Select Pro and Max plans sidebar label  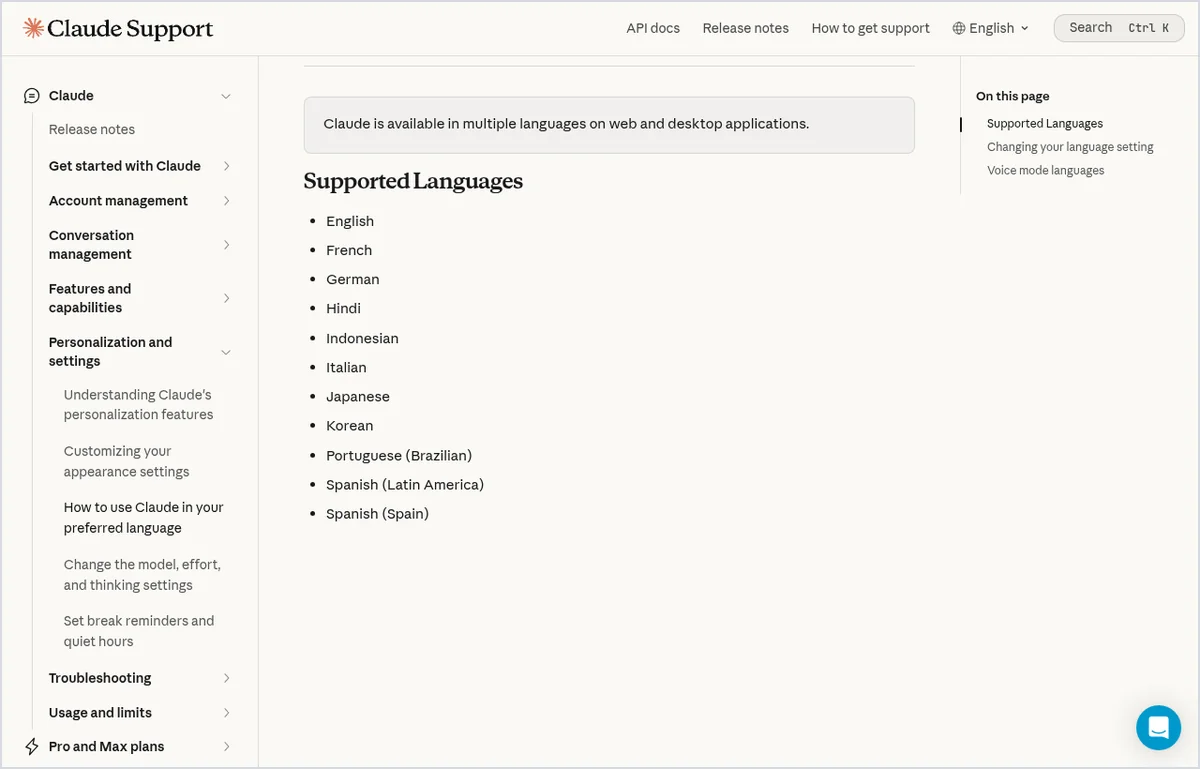pyautogui.click(x=106, y=747)
